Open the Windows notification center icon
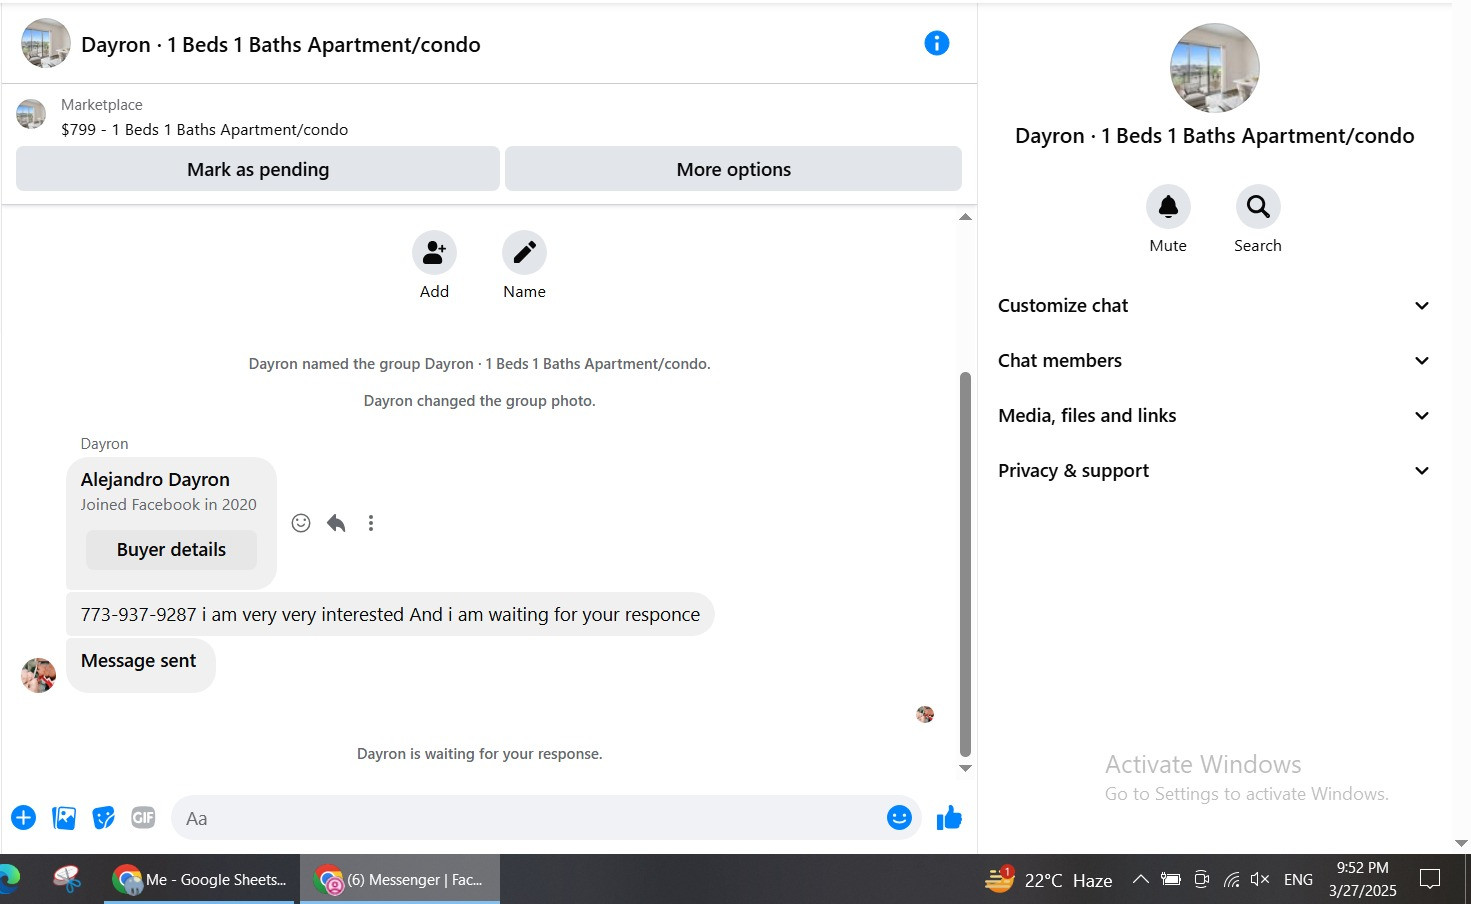This screenshot has width=1471, height=904. 1430,880
